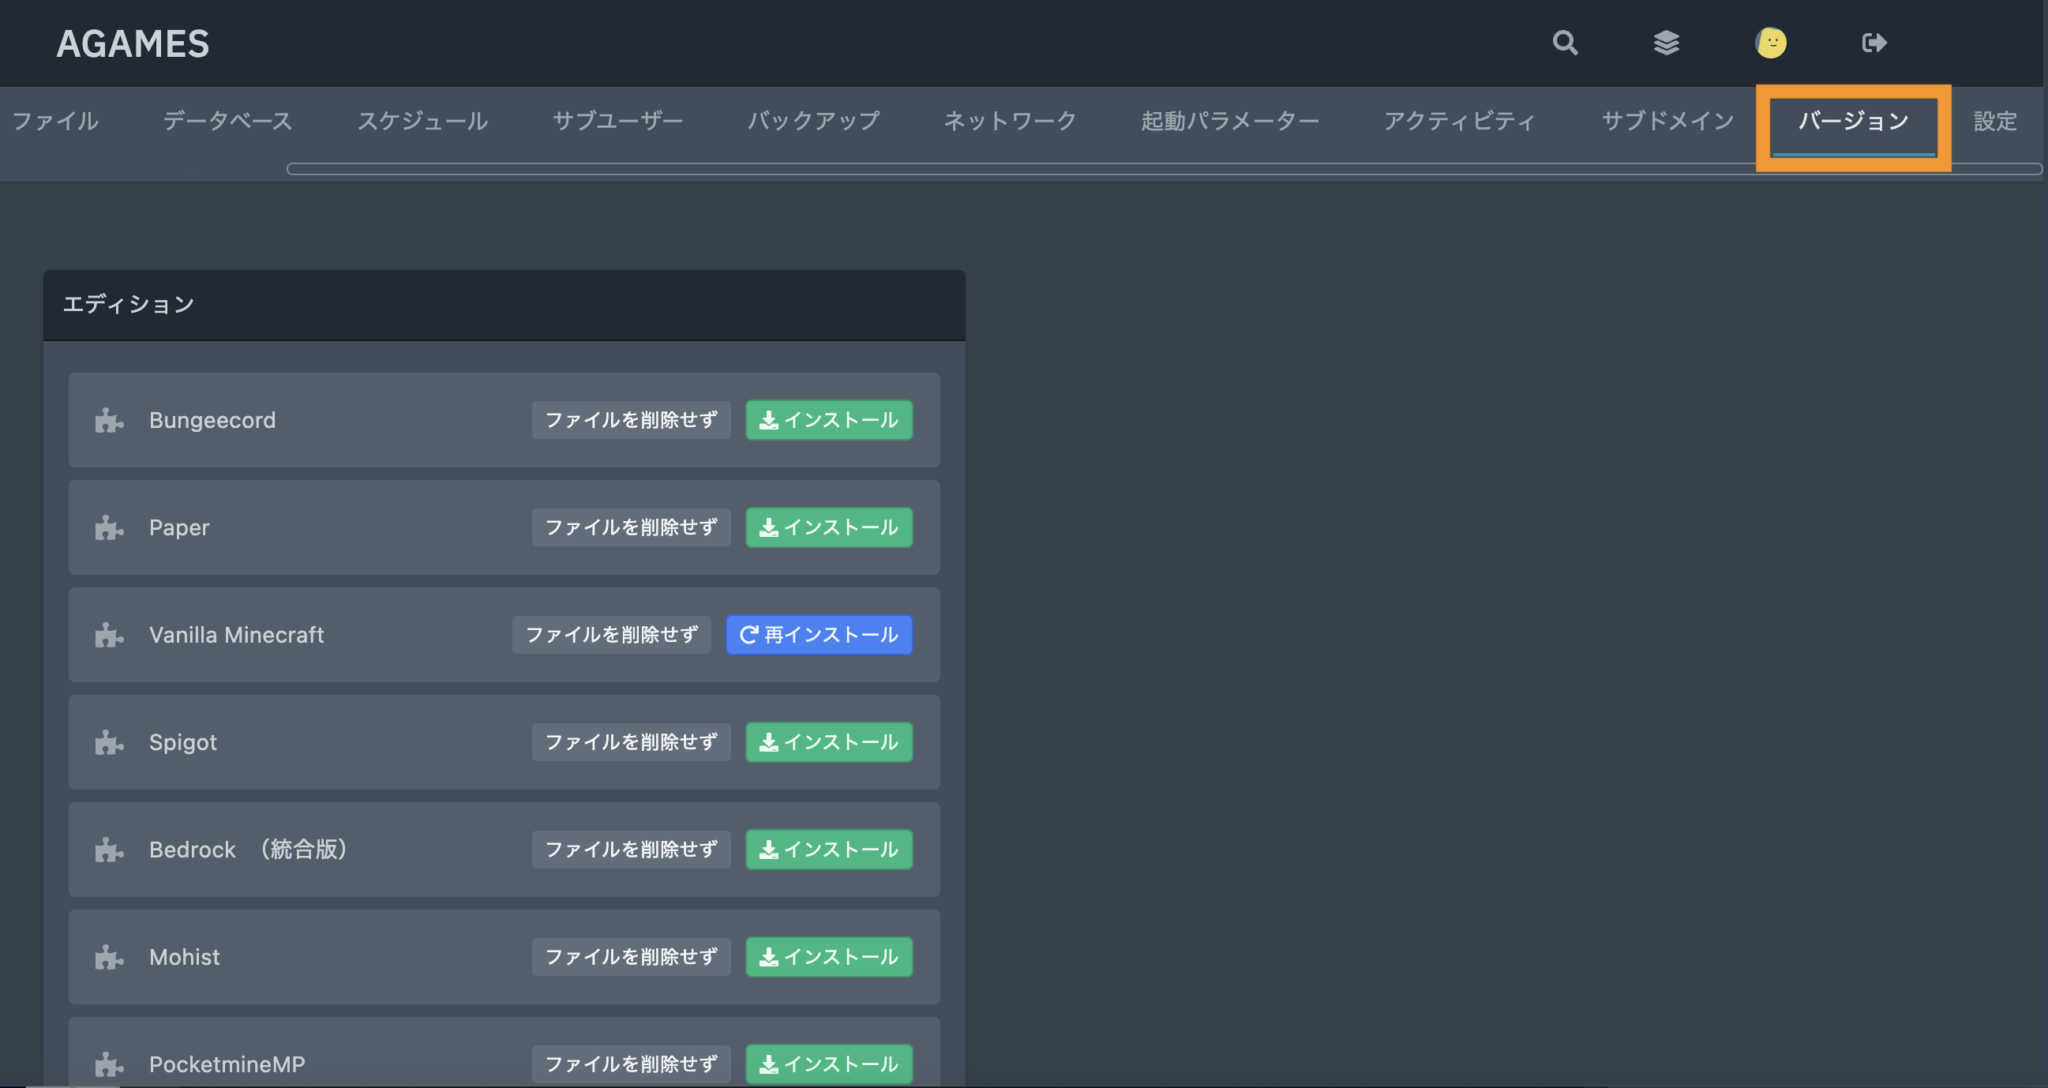Click the puzzle icon next to Mohist
This screenshot has width=2048, height=1088.
pyautogui.click(x=109, y=957)
